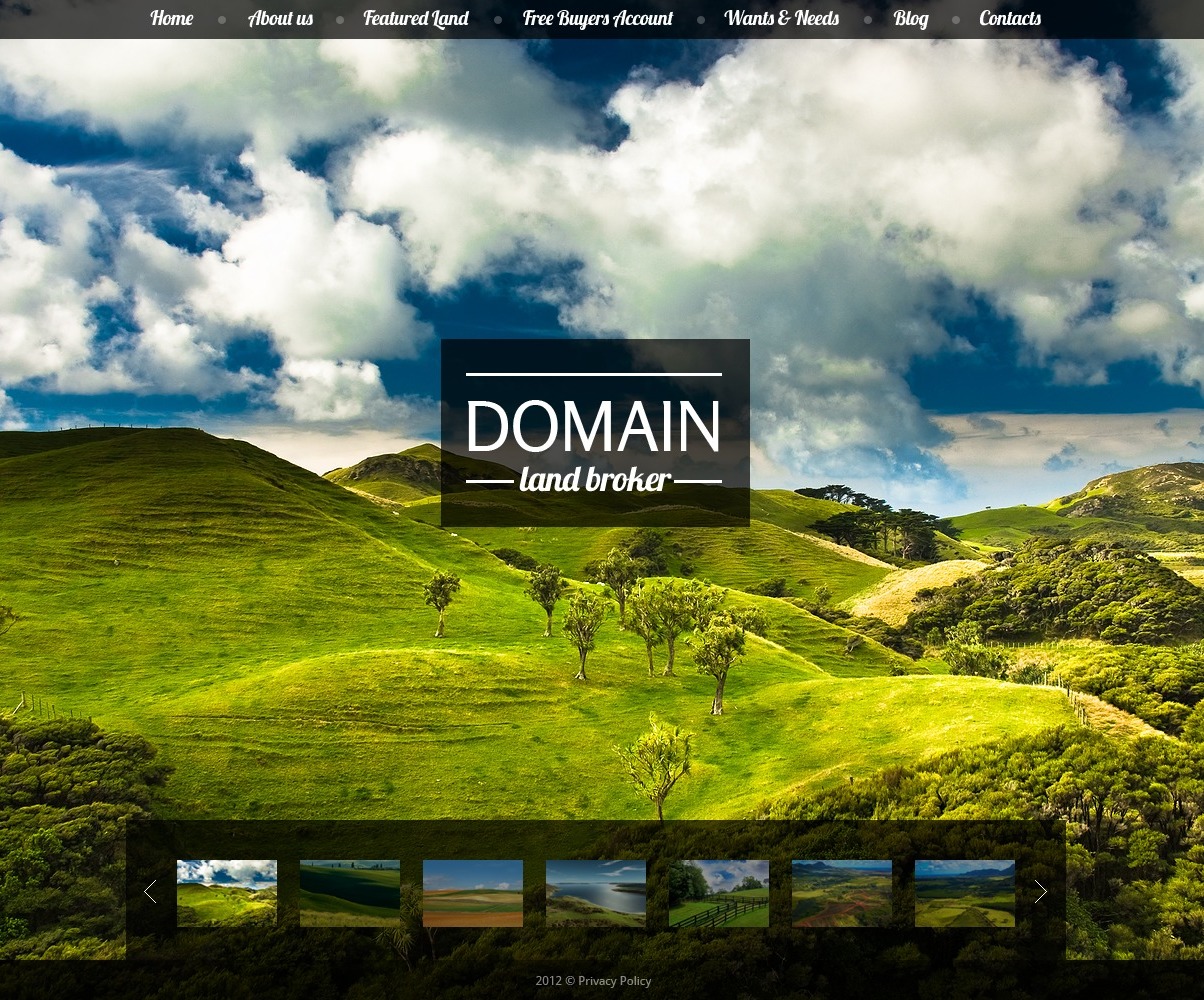Open the green valley panorama thumbnail
Screen dimensions: 1204x1000
tap(964, 891)
